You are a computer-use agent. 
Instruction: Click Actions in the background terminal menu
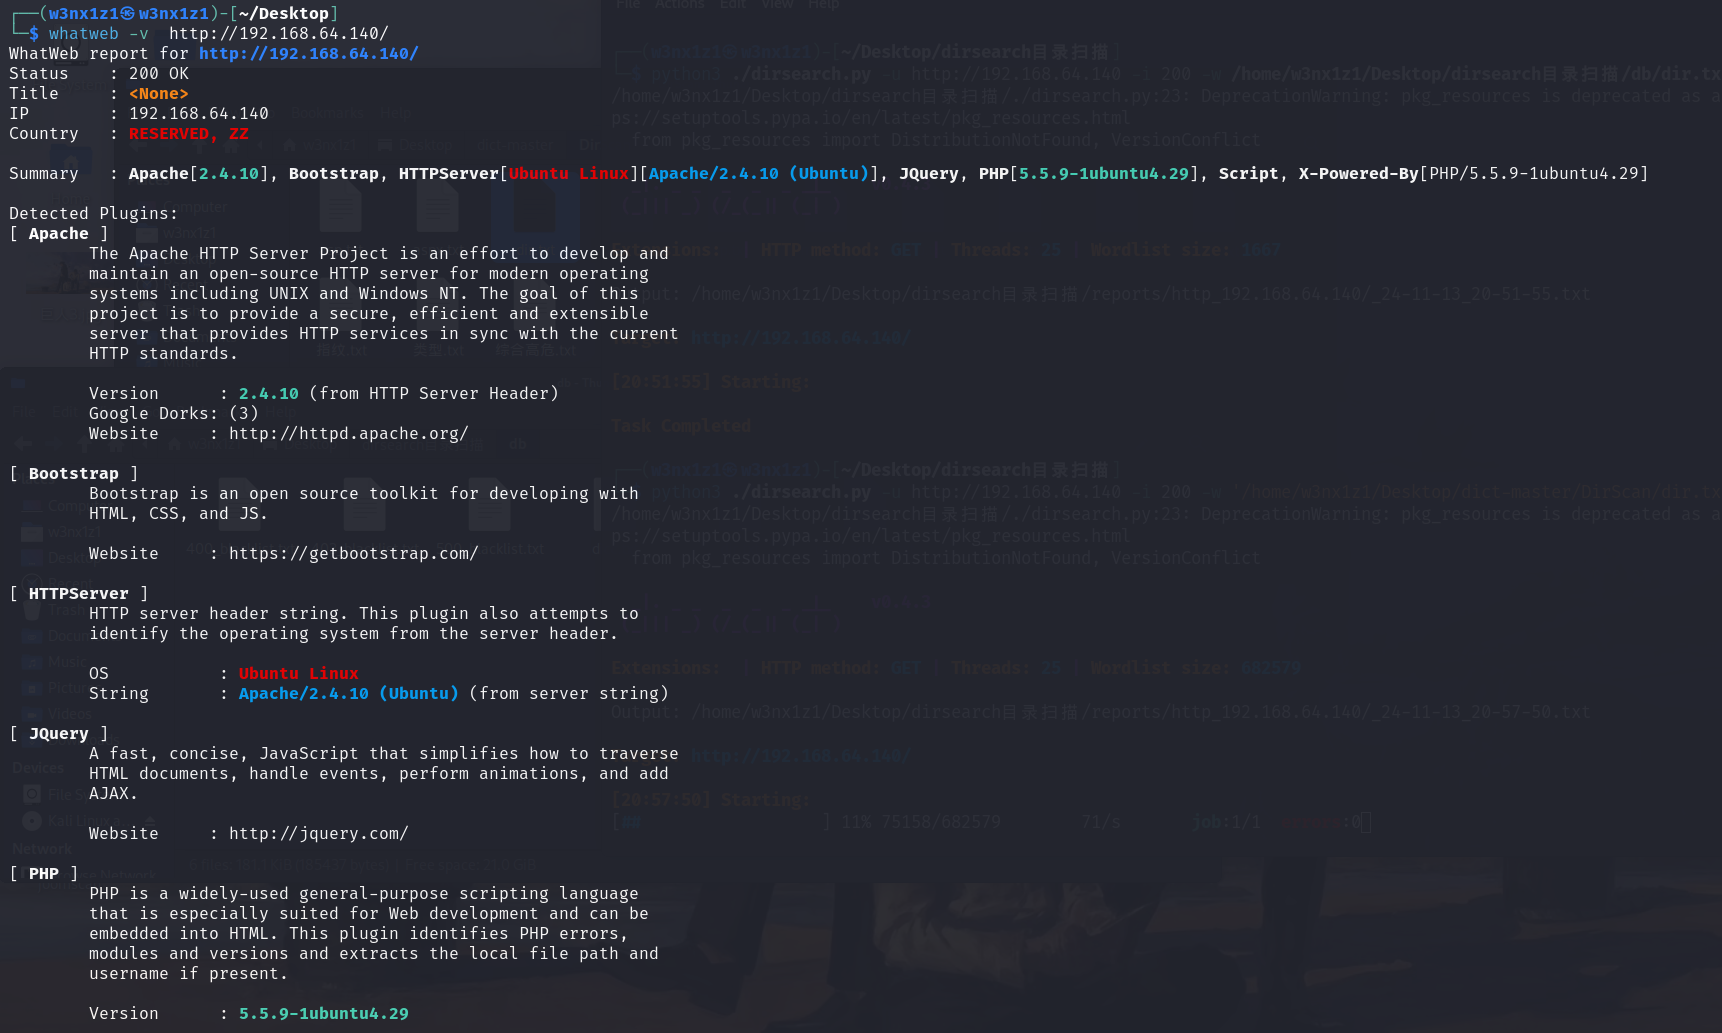point(680,4)
